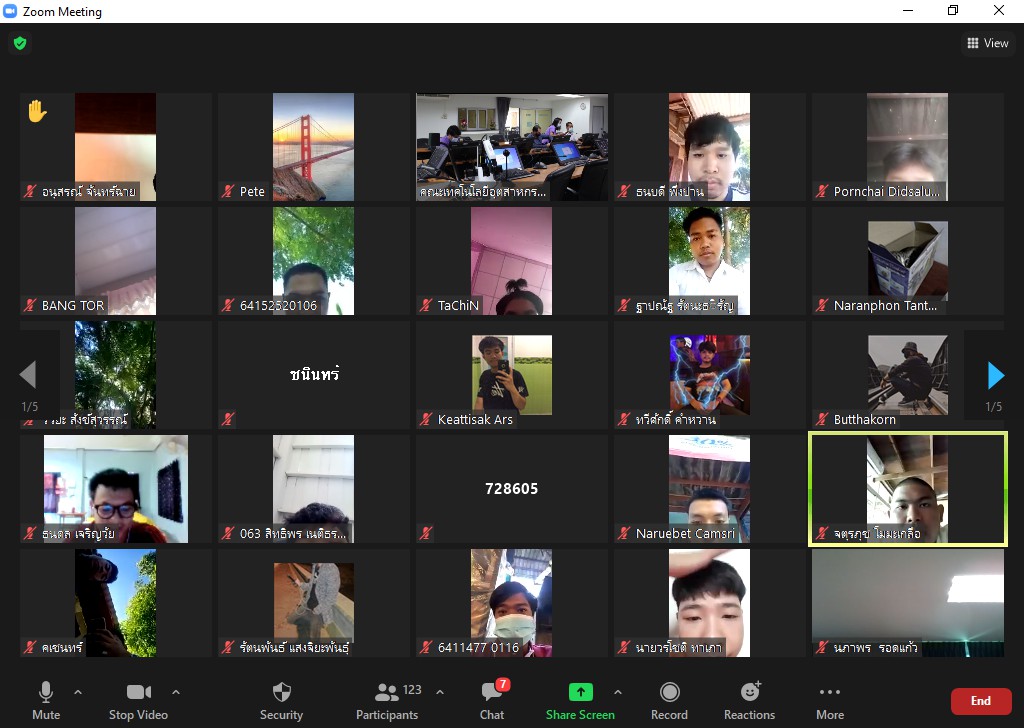Expand video options next to Stop Video
Screen dimensions: 1024x728
point(176,691)
